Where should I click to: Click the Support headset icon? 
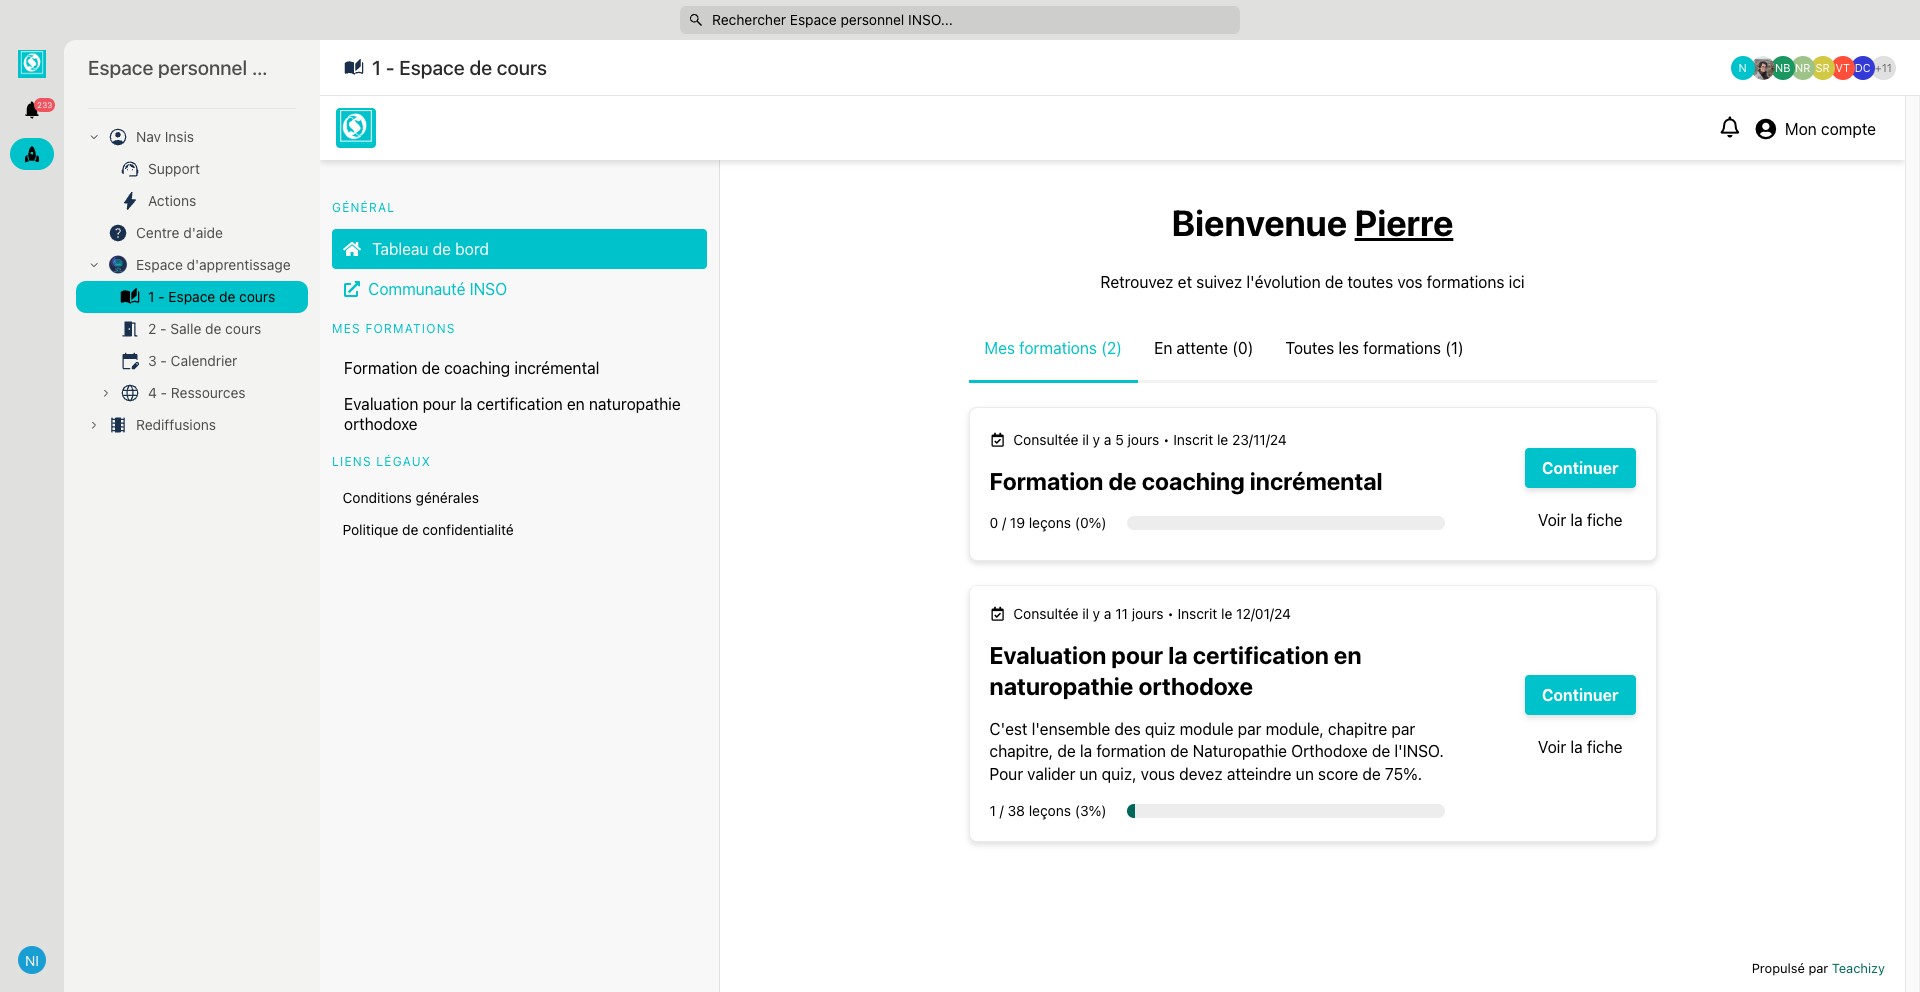coord(130,169)
